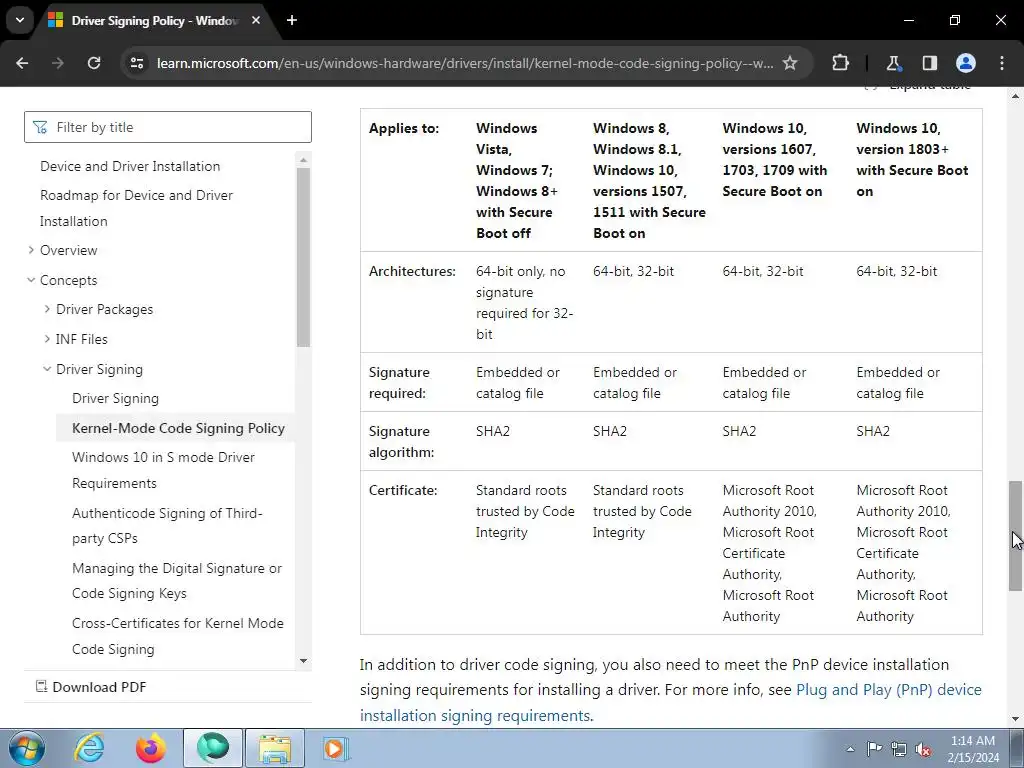1024x768 pixels.
Task: Open the Driver Signing child page
Action: tap(116, 398)
